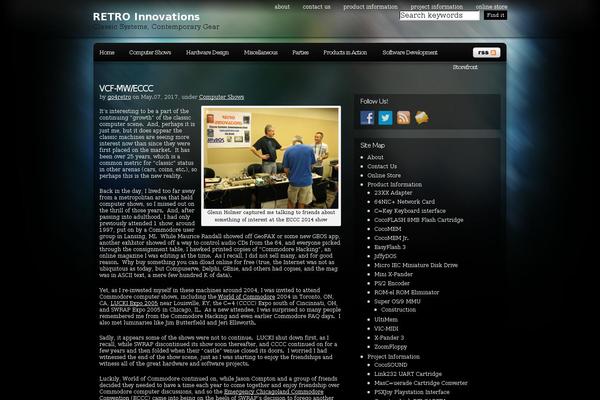Follow the World of Commodore link
600x400 pixels.
[x=246, y=297]
